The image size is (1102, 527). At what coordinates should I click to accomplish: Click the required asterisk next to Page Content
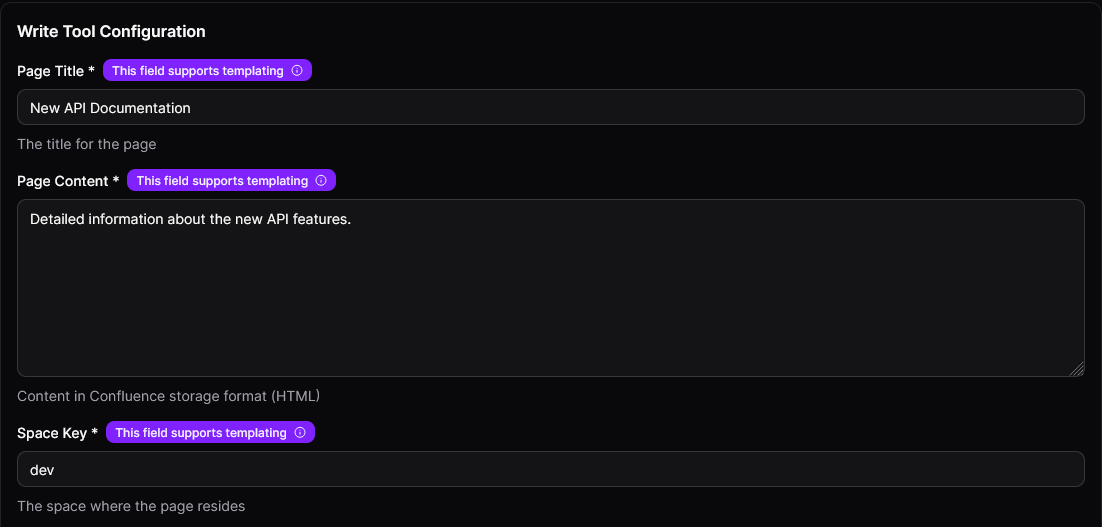tap(116, 181)
